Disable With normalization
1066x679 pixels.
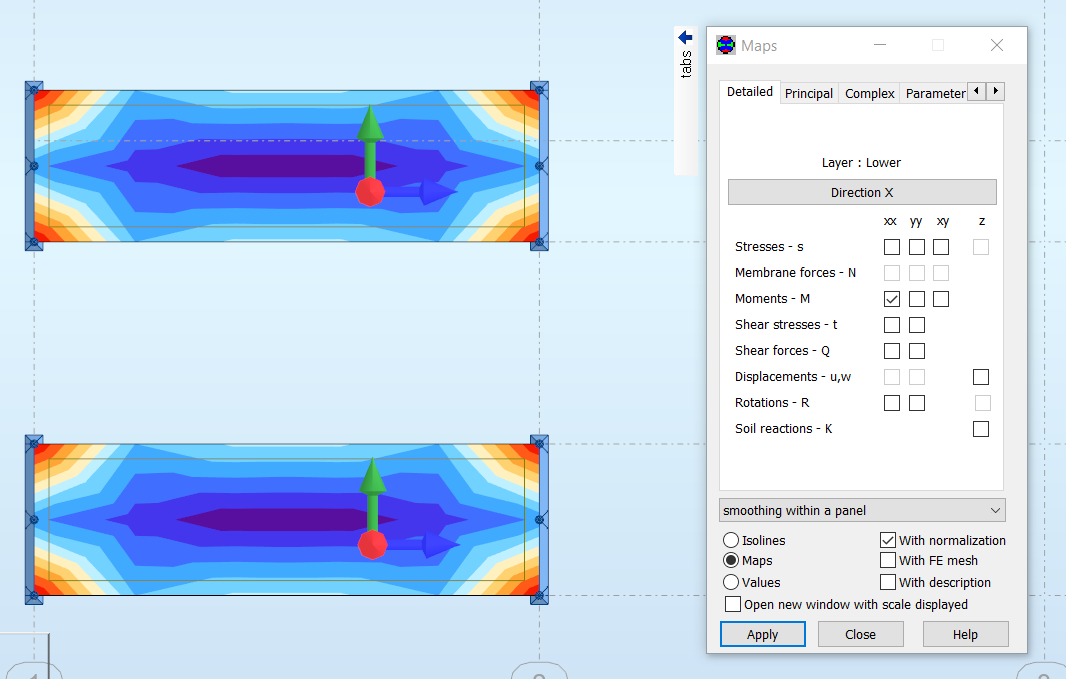887,540
